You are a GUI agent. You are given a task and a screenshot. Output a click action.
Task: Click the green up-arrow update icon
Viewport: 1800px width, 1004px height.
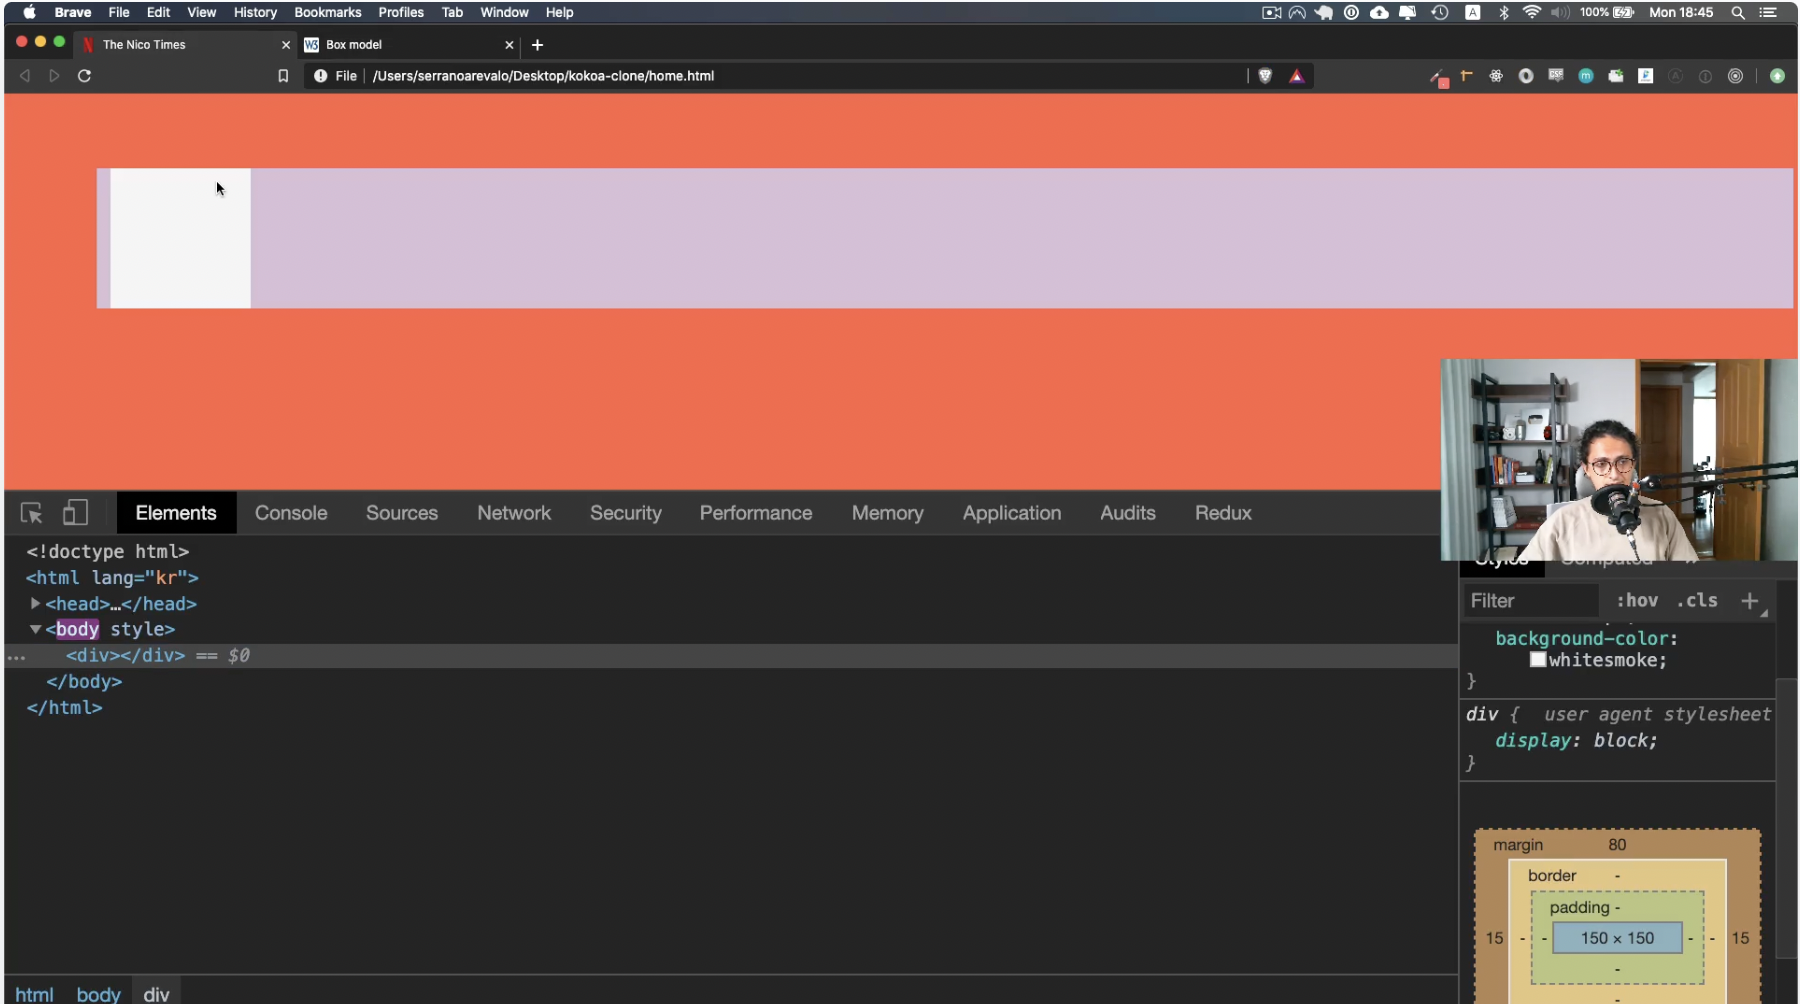click(1777, 76)
